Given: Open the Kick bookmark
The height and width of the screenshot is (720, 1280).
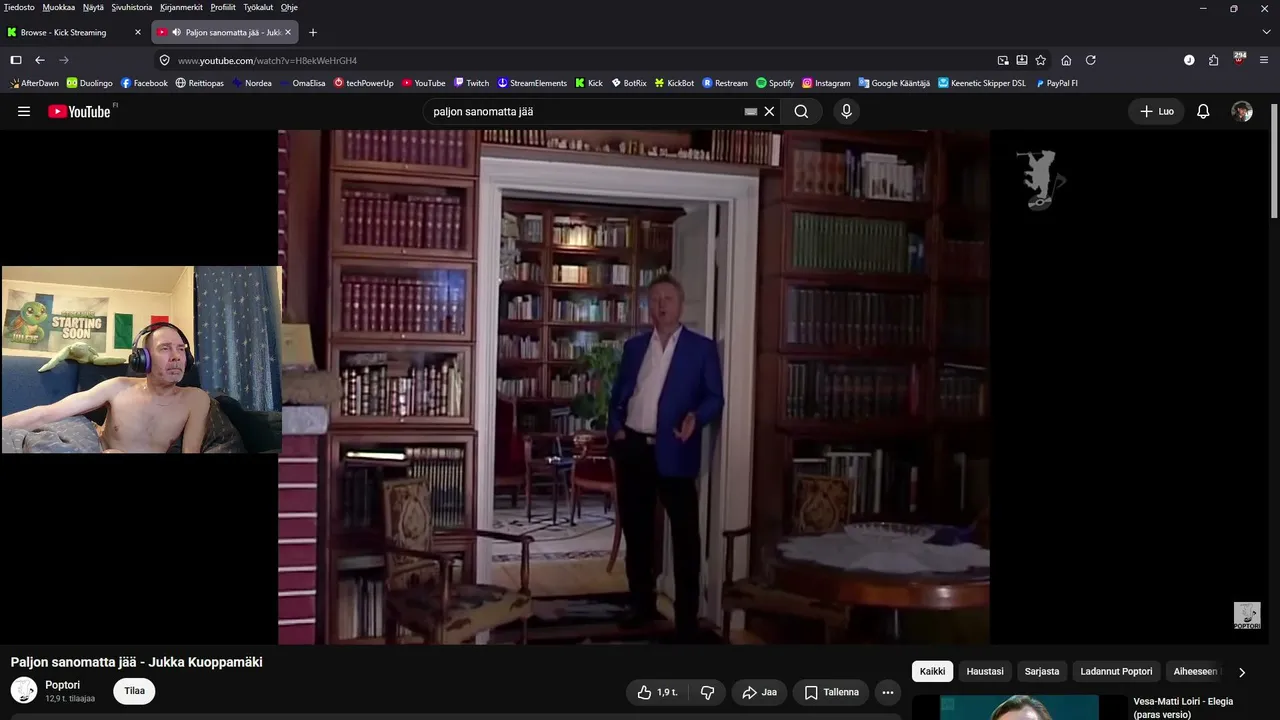Looking at the screenshot, I should 589,83.
